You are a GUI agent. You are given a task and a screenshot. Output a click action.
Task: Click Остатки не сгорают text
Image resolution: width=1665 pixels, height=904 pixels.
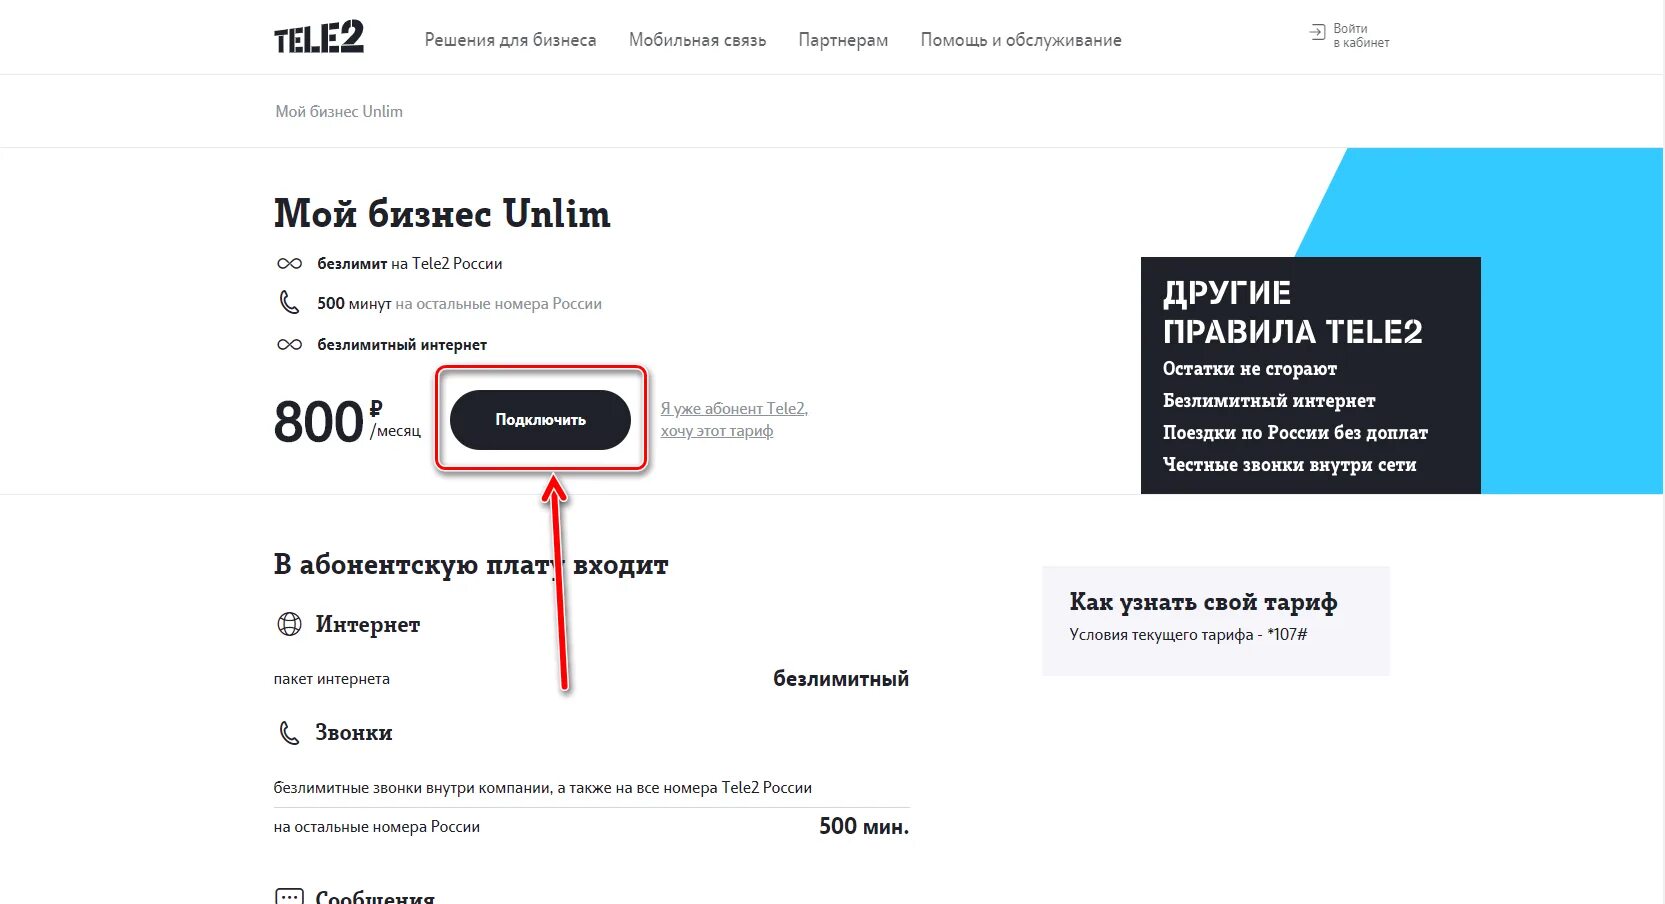coord(1250,369)
